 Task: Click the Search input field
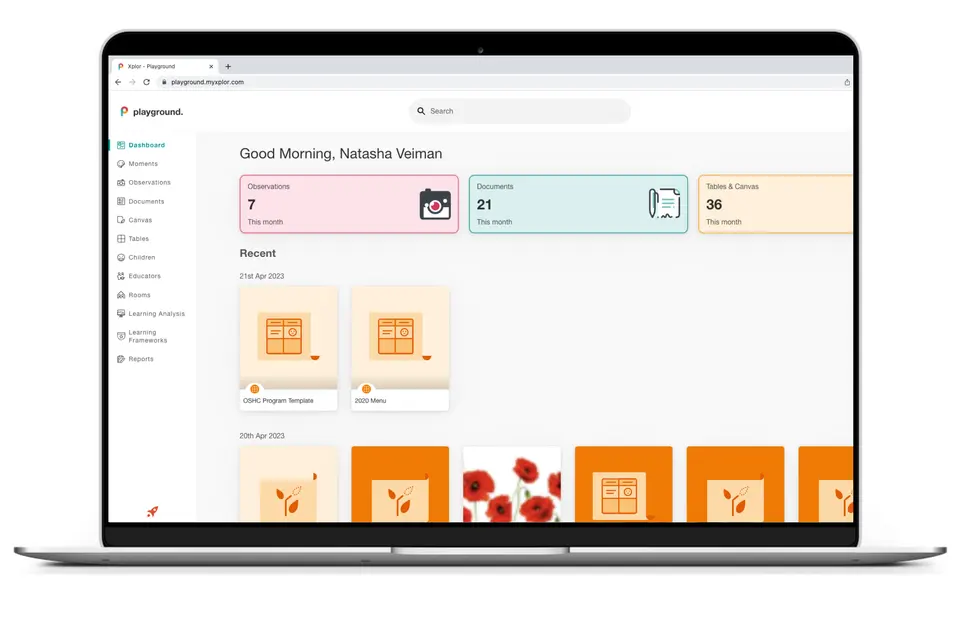point(520,111)
